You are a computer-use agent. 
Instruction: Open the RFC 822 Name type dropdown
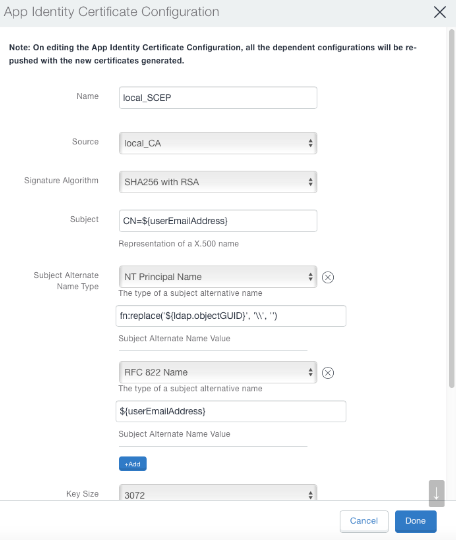pyautogui.click(x=218, y=372)
